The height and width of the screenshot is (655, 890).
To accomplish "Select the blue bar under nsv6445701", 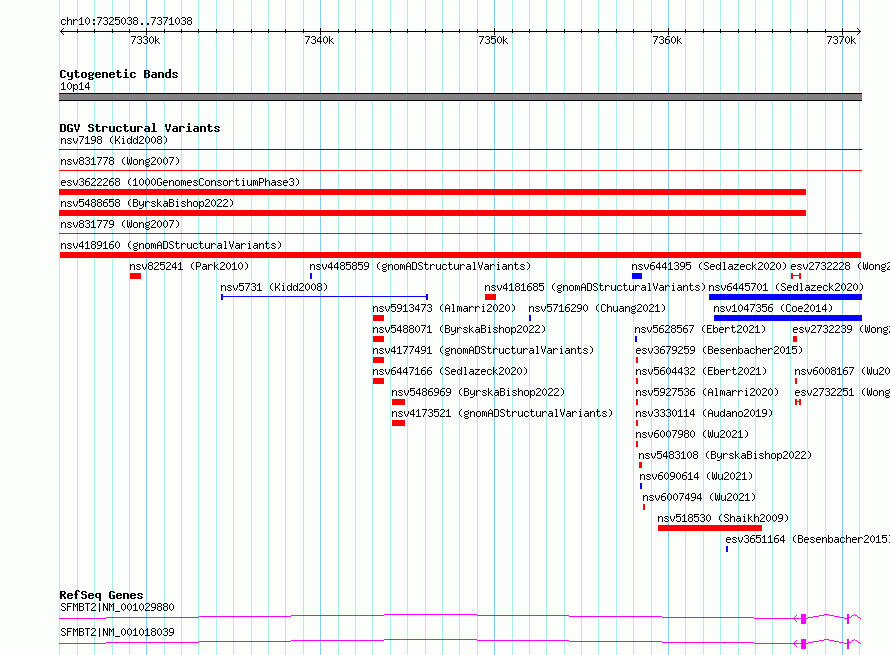I will click(786, 297).
